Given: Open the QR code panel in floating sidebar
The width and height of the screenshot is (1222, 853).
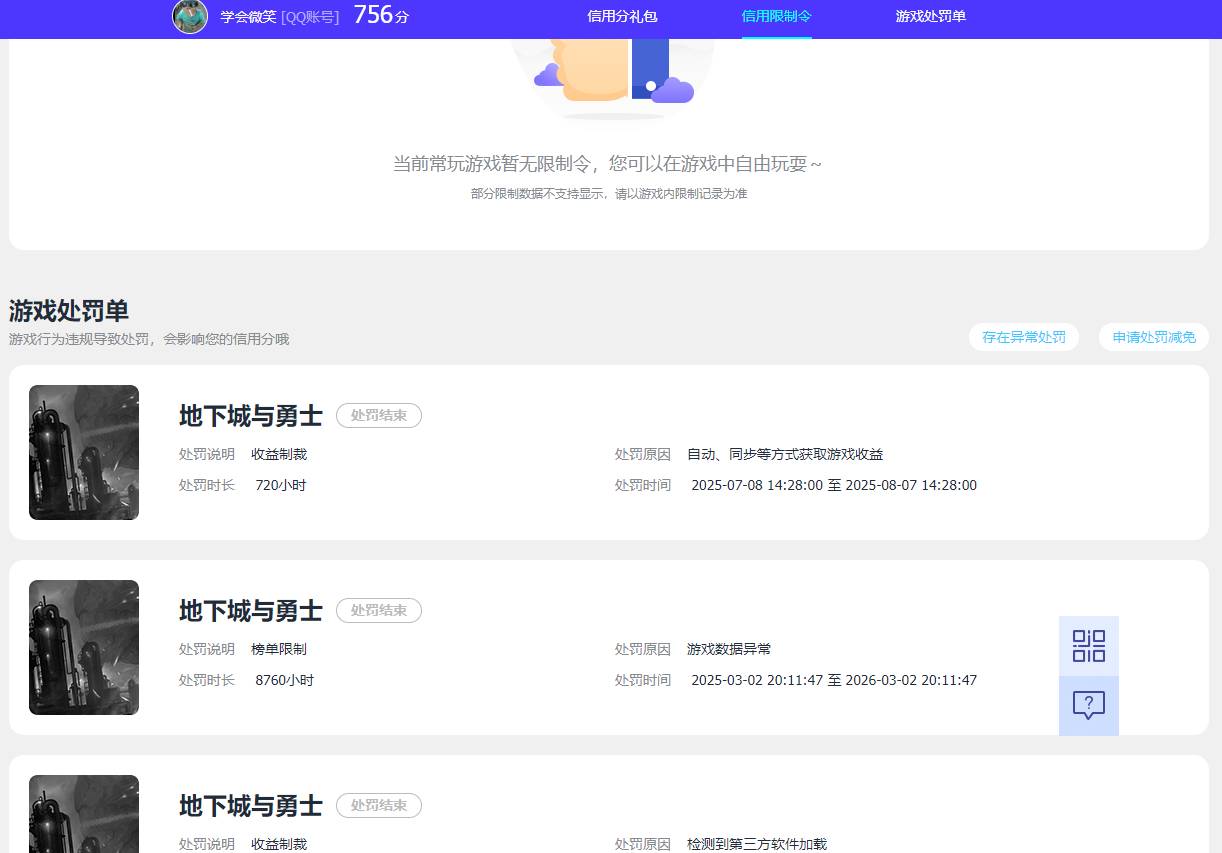Looking at the screenshot, I should [1089, 646].
